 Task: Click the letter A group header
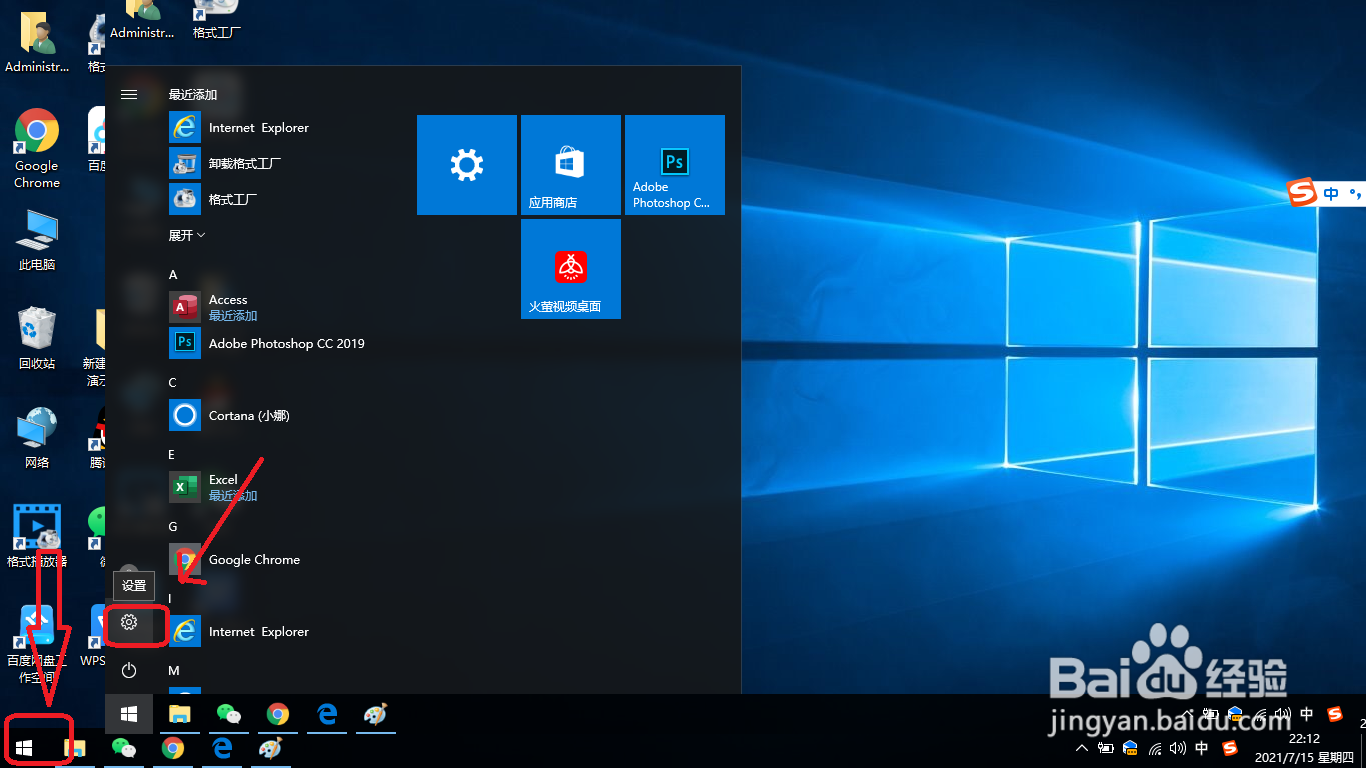[x=173, y=274]
